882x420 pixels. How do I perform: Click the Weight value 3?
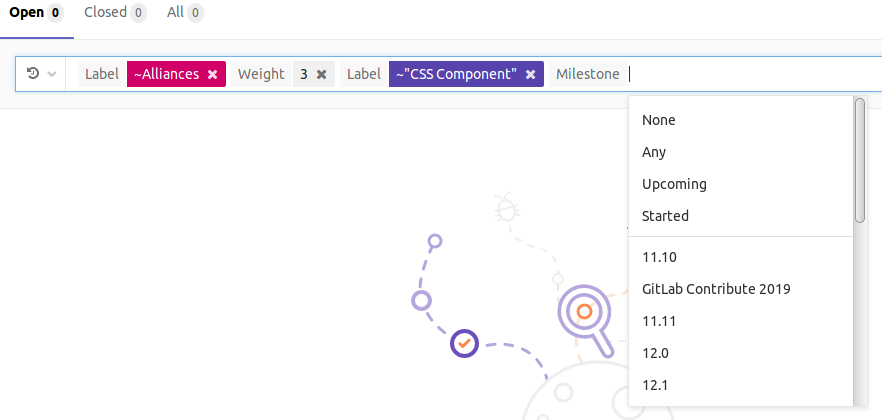tap(304, 74)
